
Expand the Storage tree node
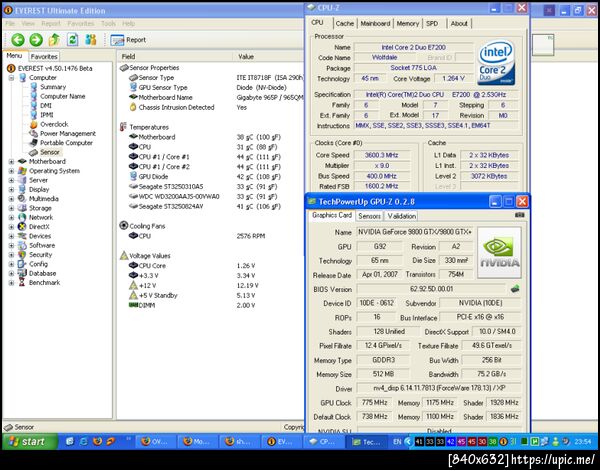[12, 207]
